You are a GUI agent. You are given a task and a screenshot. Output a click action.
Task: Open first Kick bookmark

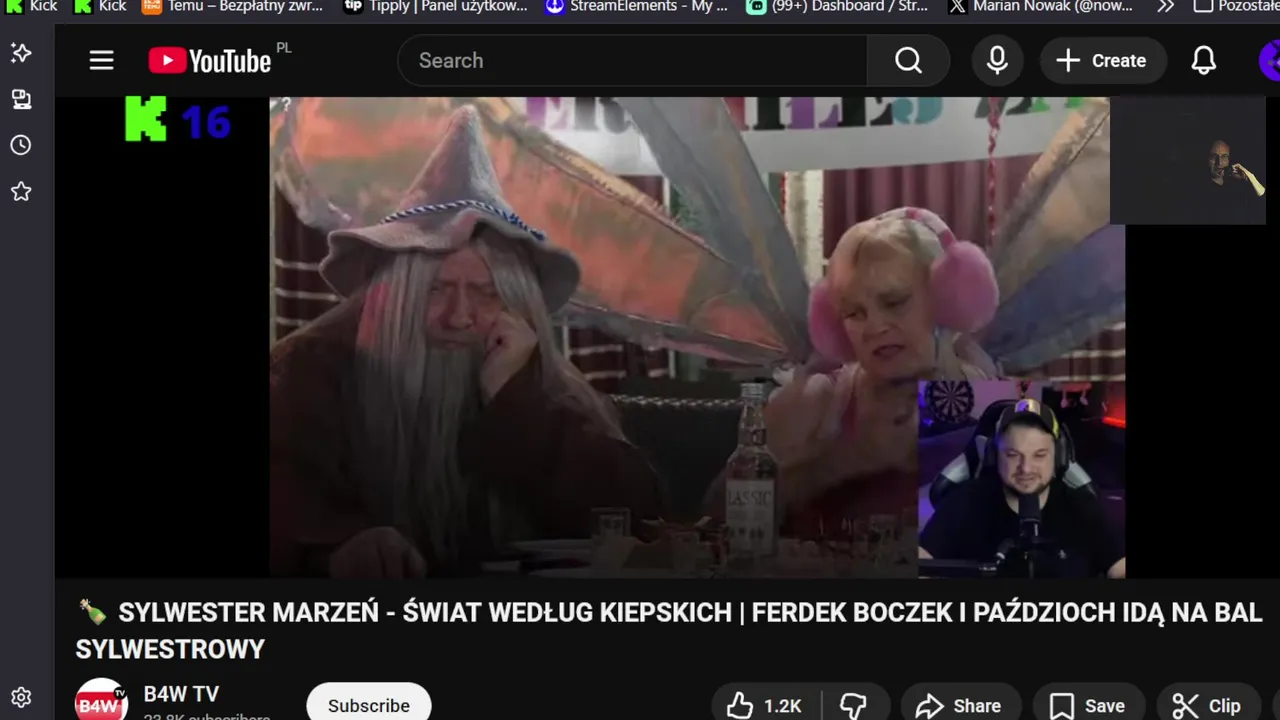click(32, 7)
